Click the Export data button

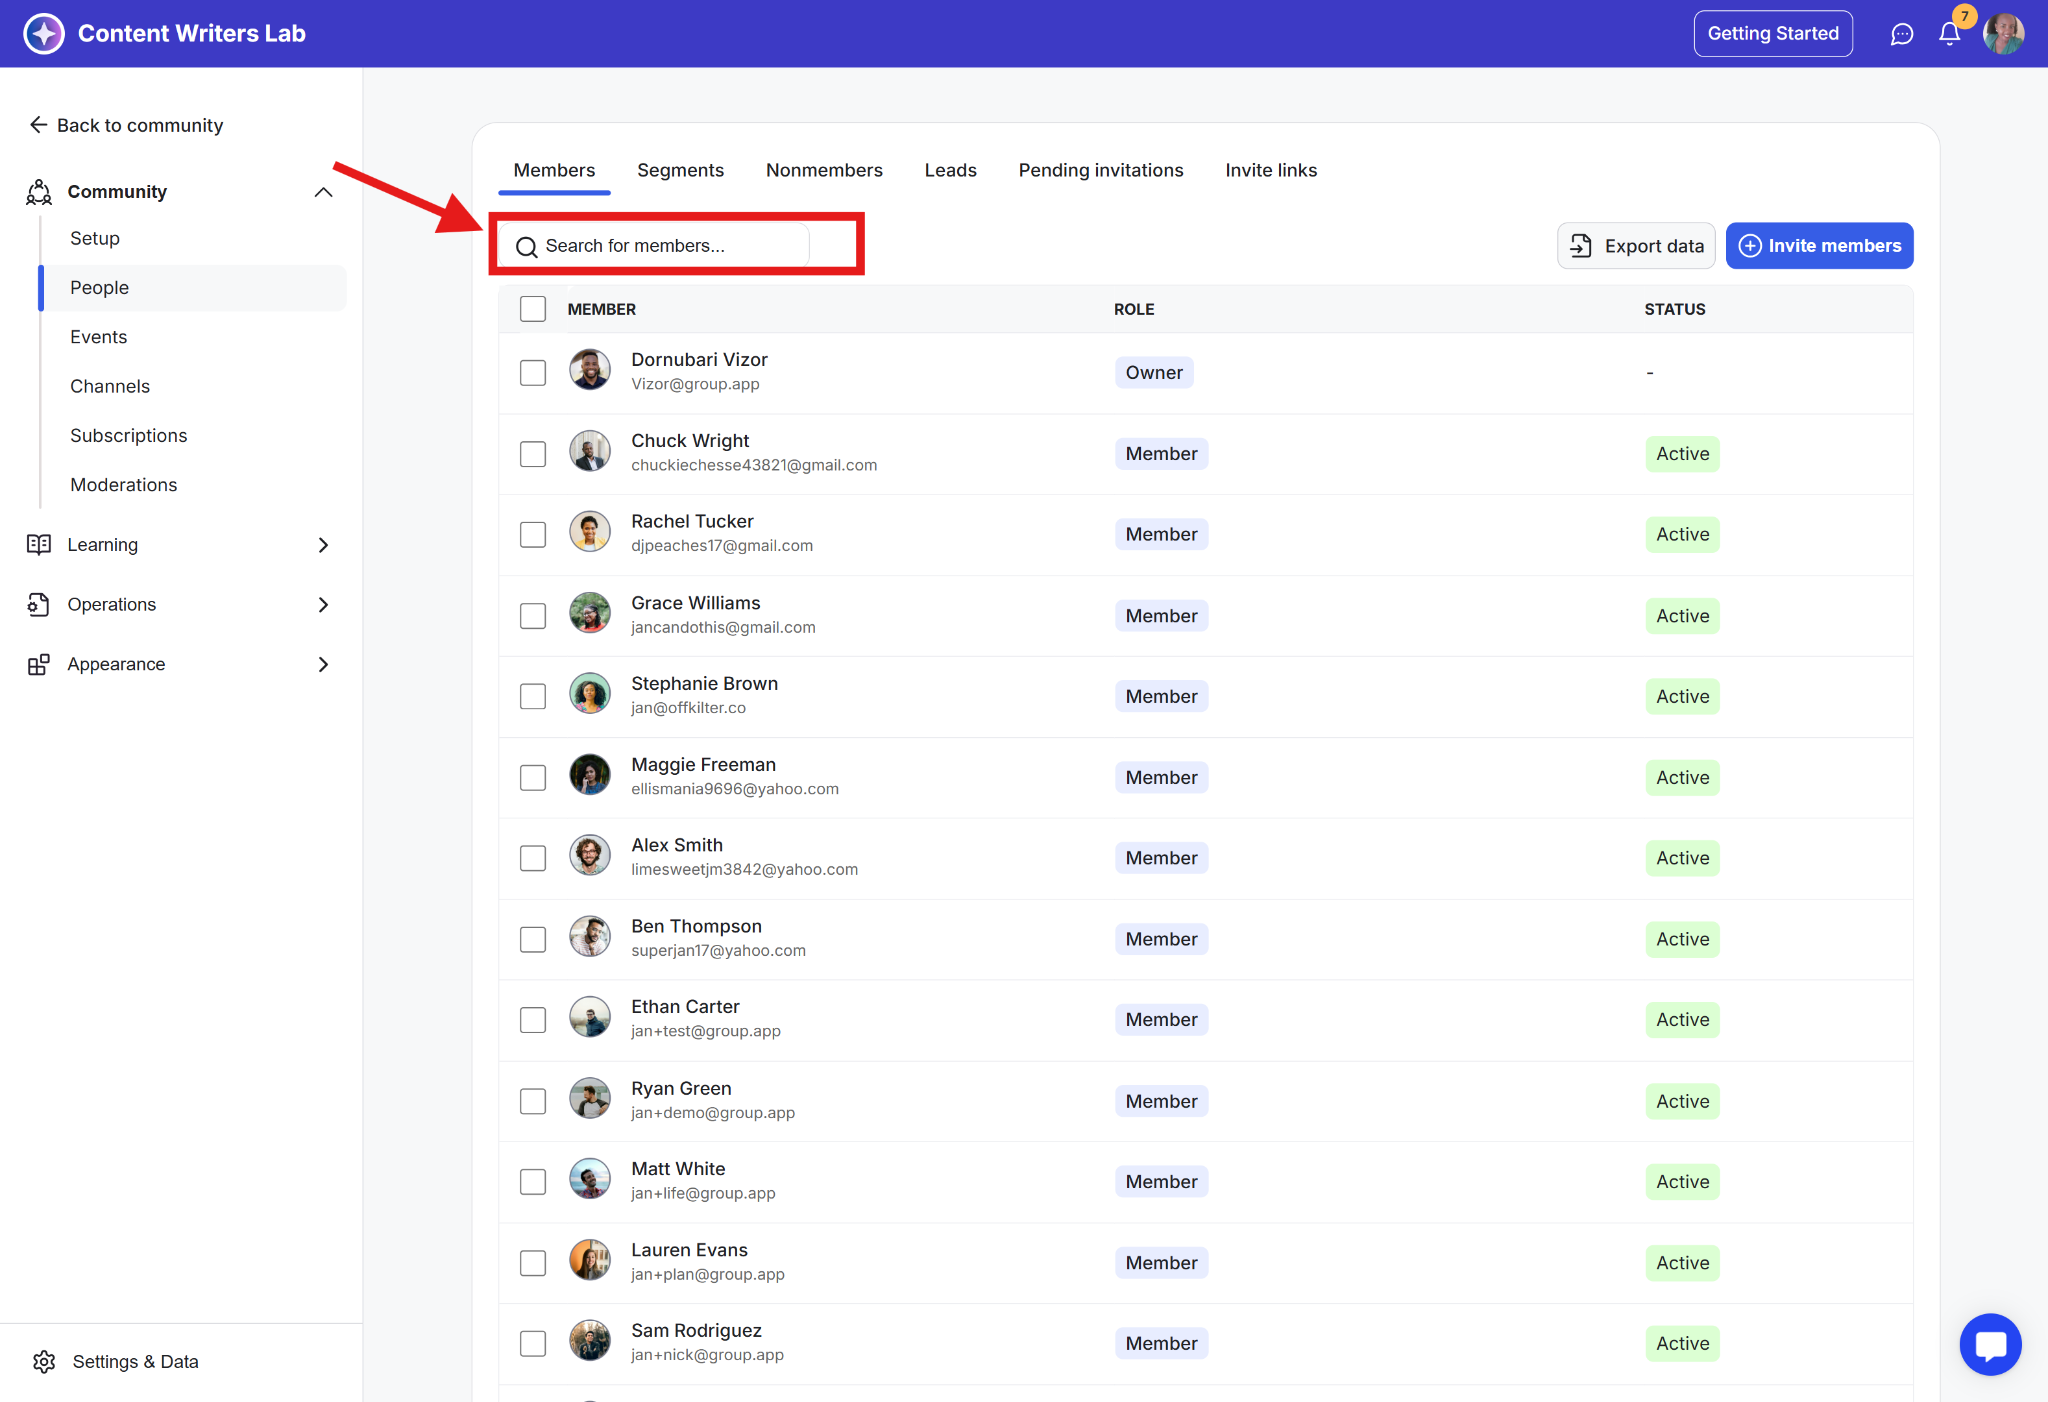[1636, 246]
